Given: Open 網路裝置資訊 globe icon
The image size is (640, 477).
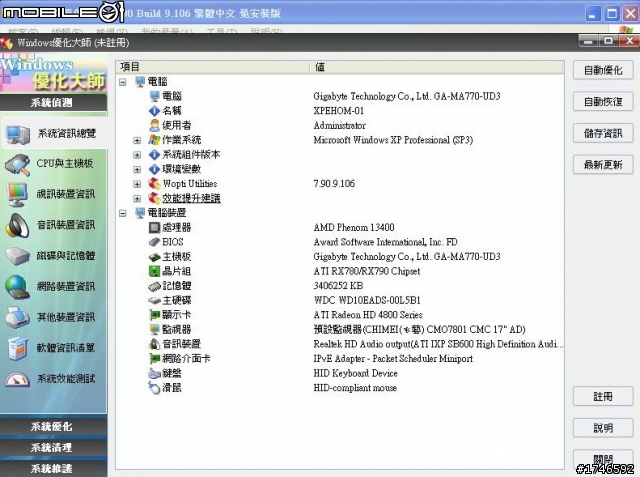Looking at the screenshot, I should point(17,287).
